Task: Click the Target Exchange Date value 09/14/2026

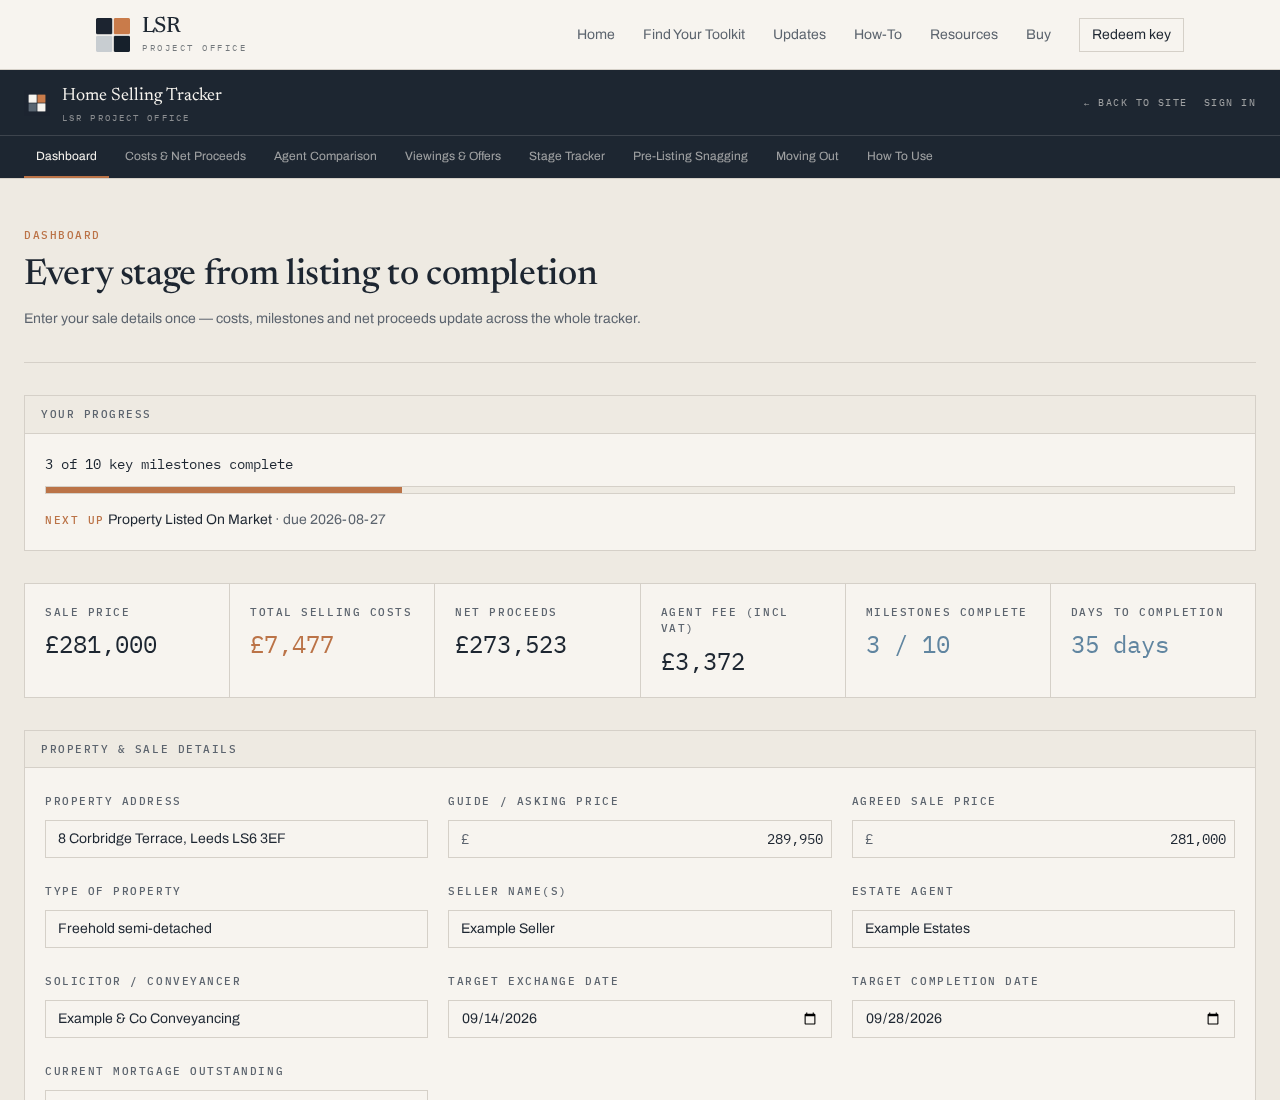Action: (x=499, y=1019)
